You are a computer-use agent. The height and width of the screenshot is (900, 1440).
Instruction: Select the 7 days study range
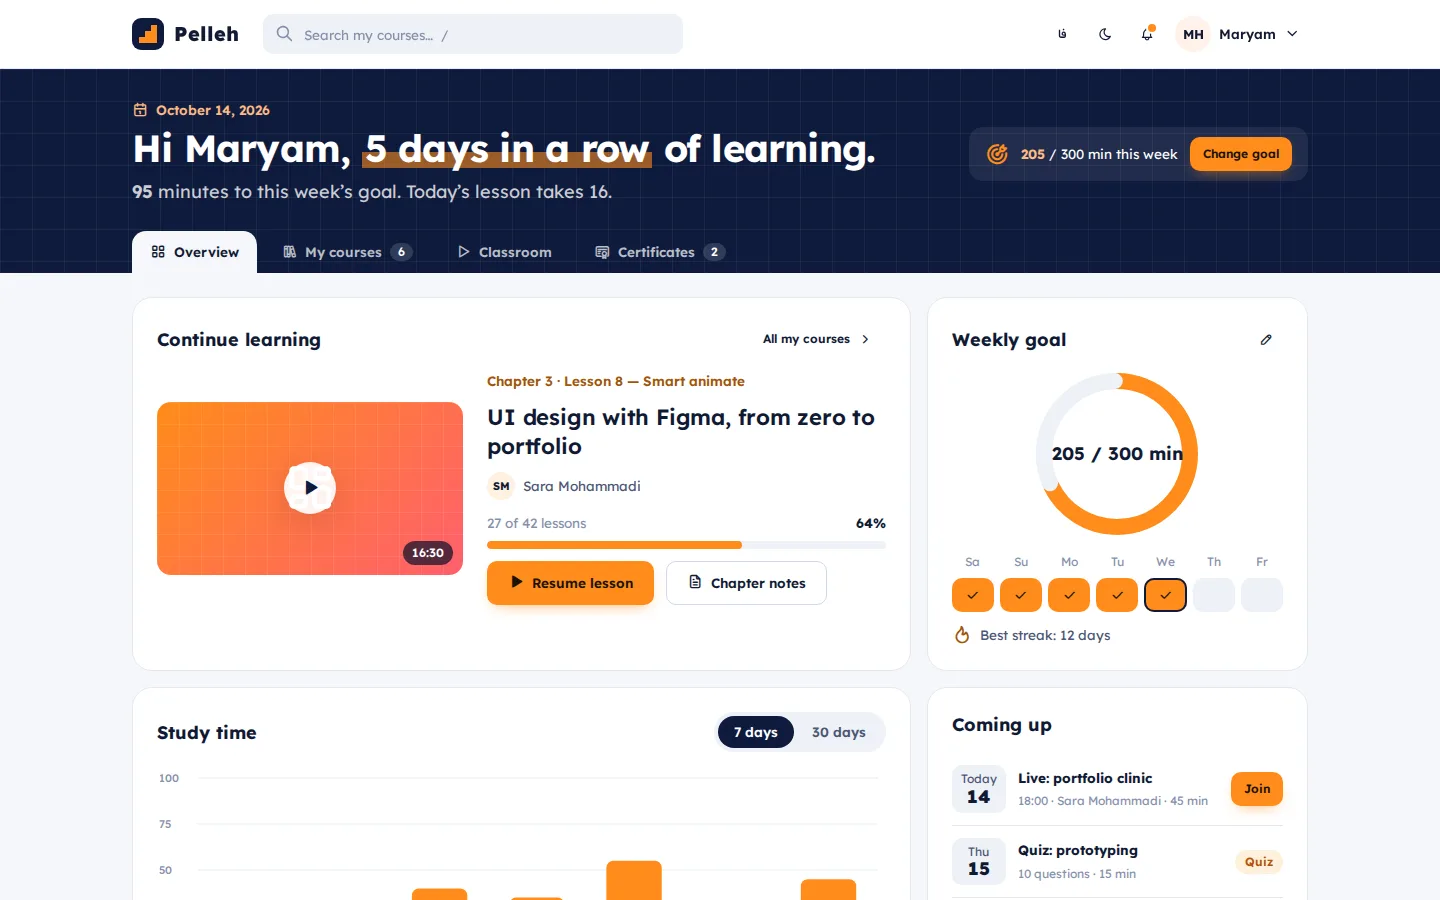pos(756,732)
